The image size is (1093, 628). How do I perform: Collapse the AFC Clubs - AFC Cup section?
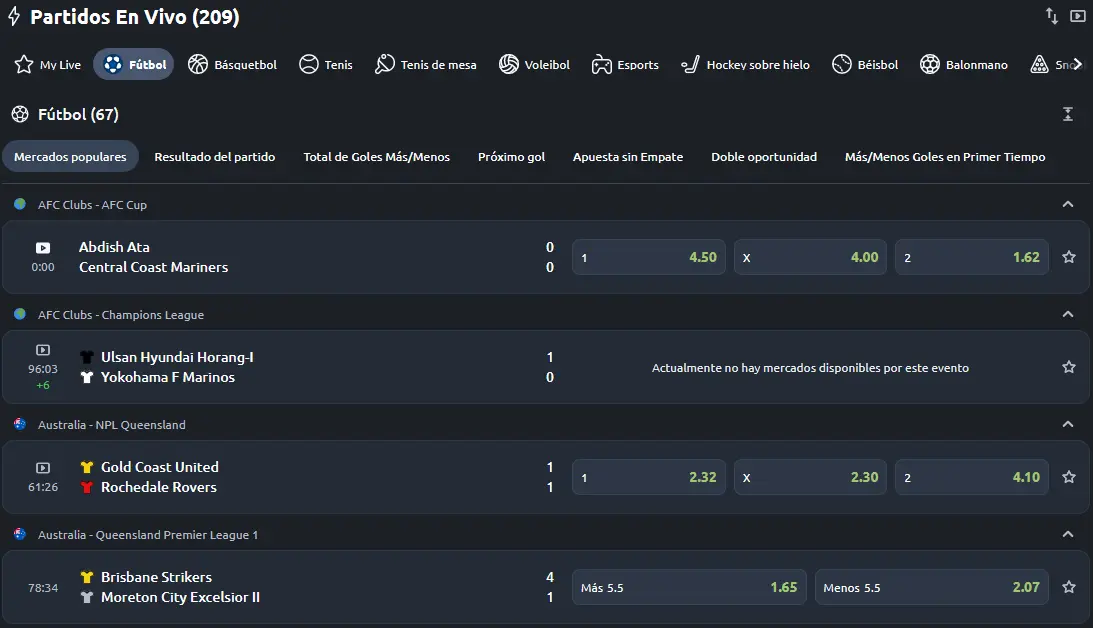click(1067, 204)
